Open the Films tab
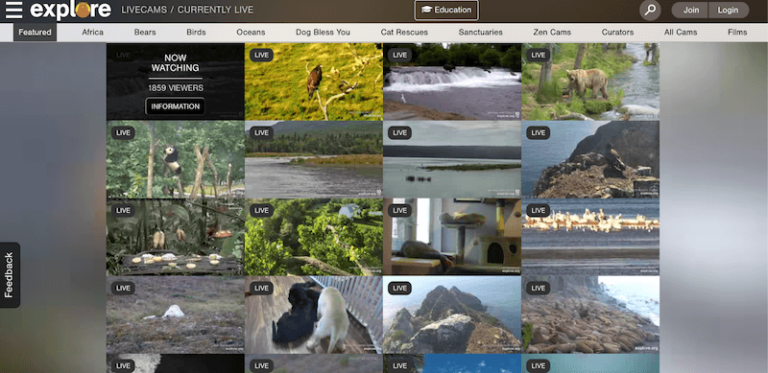 [737, 32]
